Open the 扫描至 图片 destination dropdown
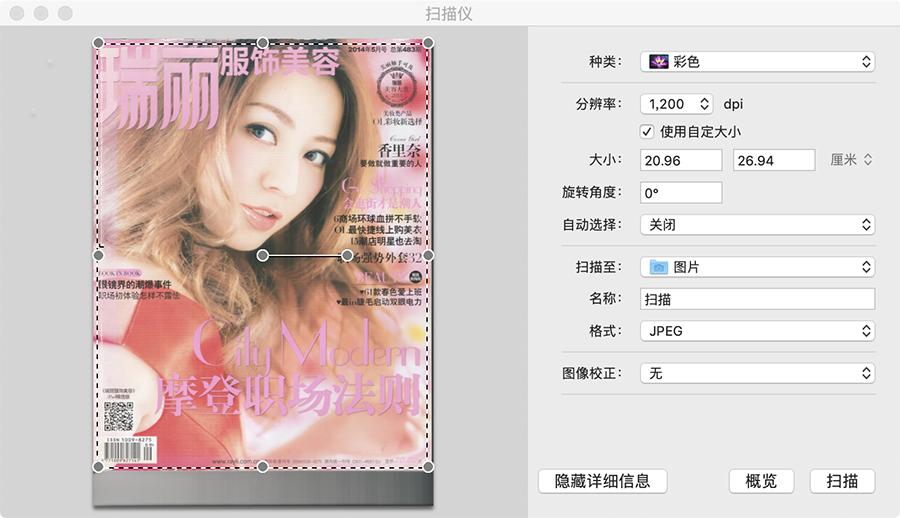 pos(757,267)
